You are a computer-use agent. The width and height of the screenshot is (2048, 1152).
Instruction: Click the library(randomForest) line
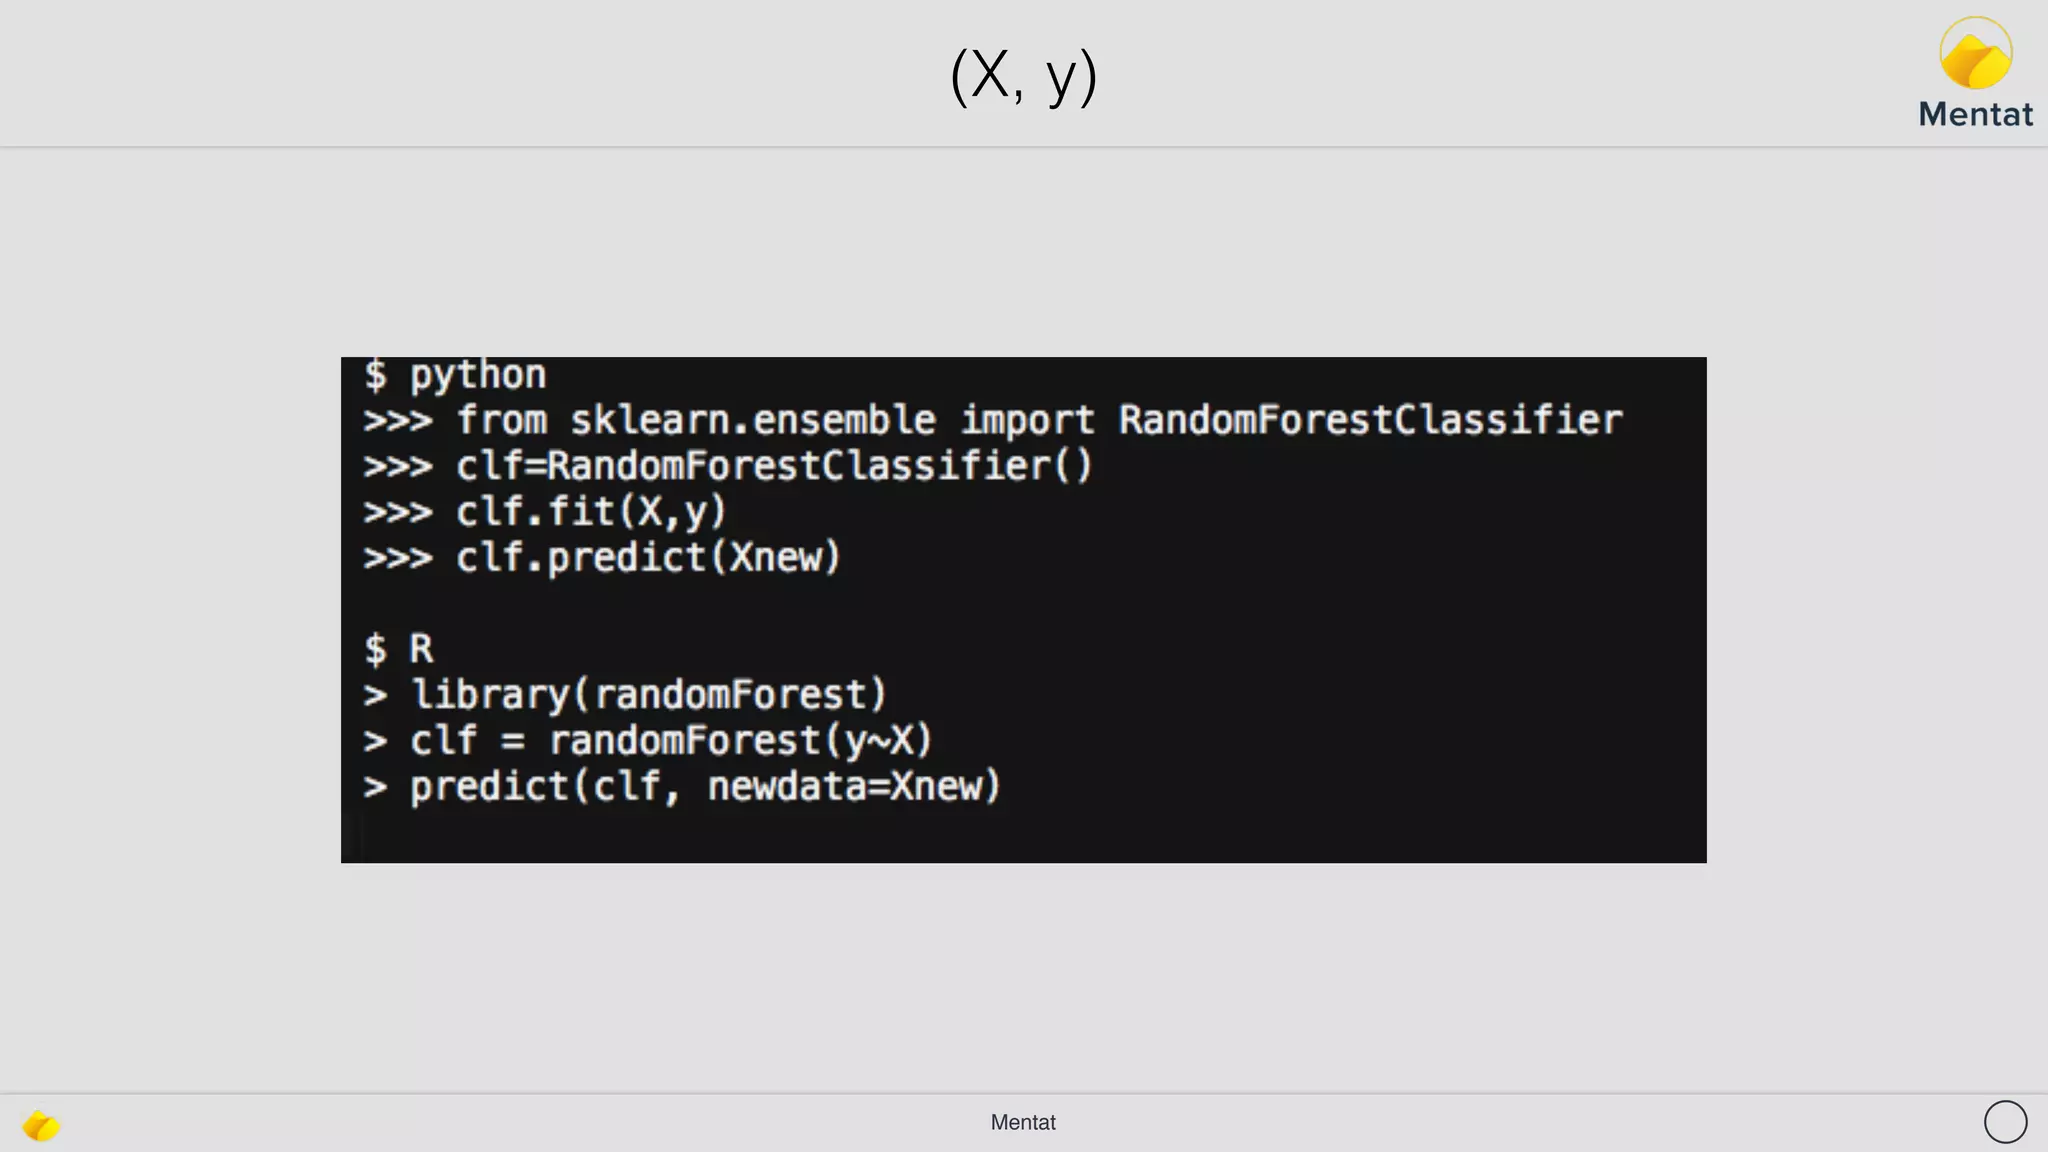[x=625, y=695]
